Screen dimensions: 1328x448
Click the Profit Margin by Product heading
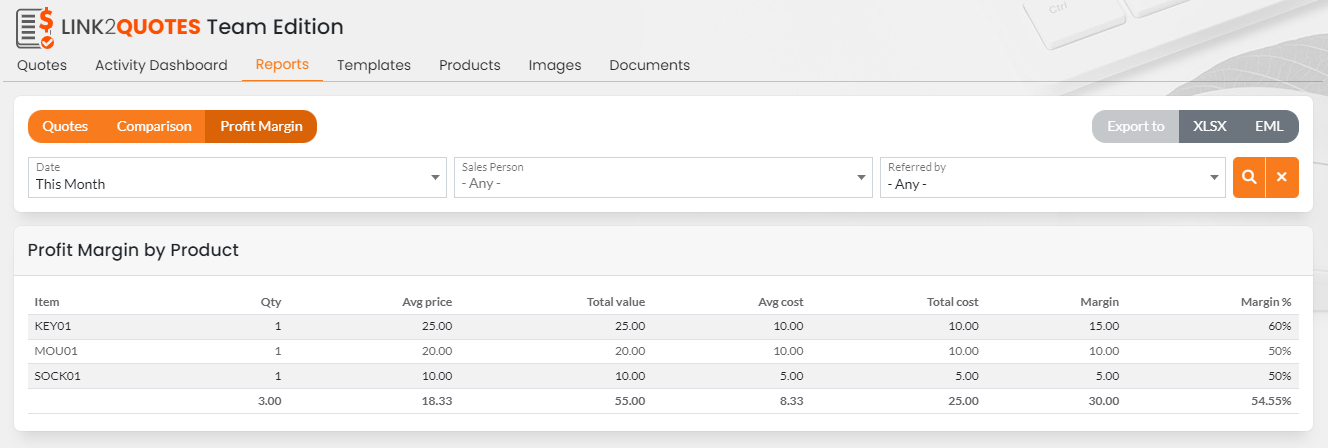point(133,250)
